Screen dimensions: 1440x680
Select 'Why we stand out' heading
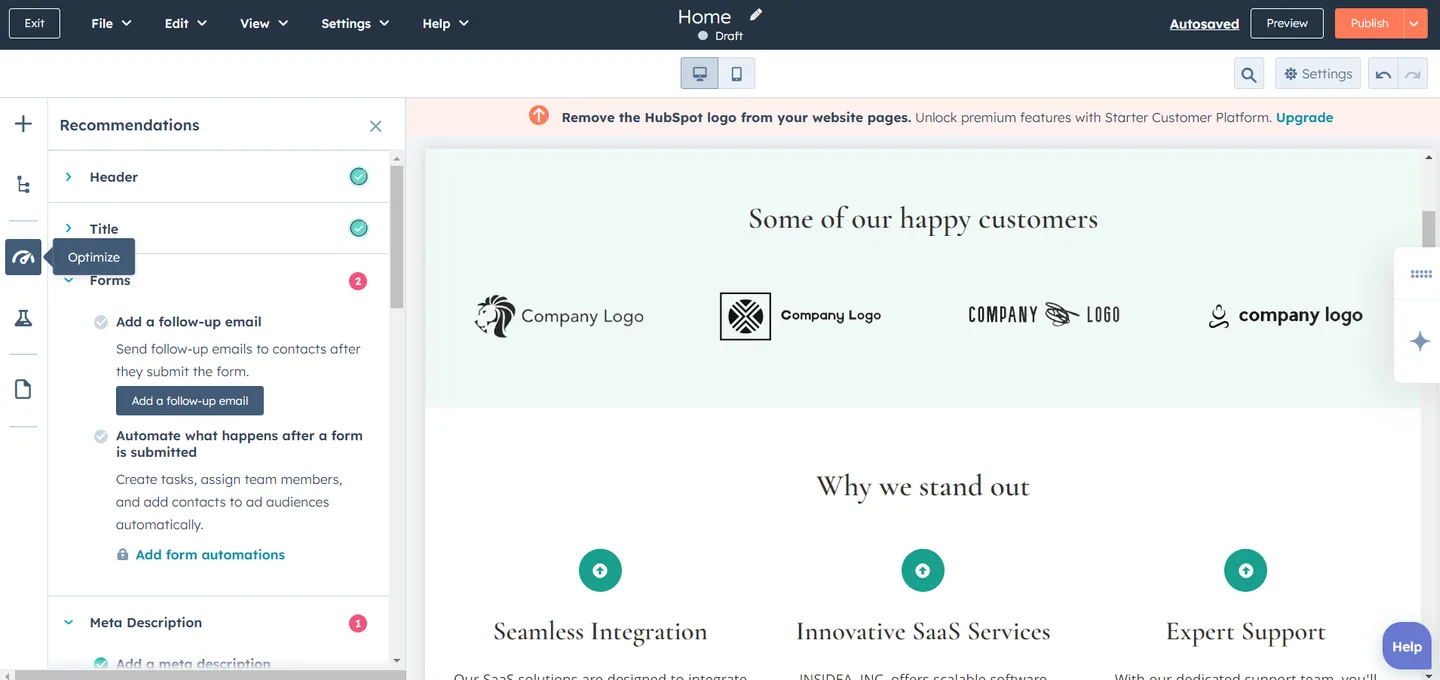[923, 487]
